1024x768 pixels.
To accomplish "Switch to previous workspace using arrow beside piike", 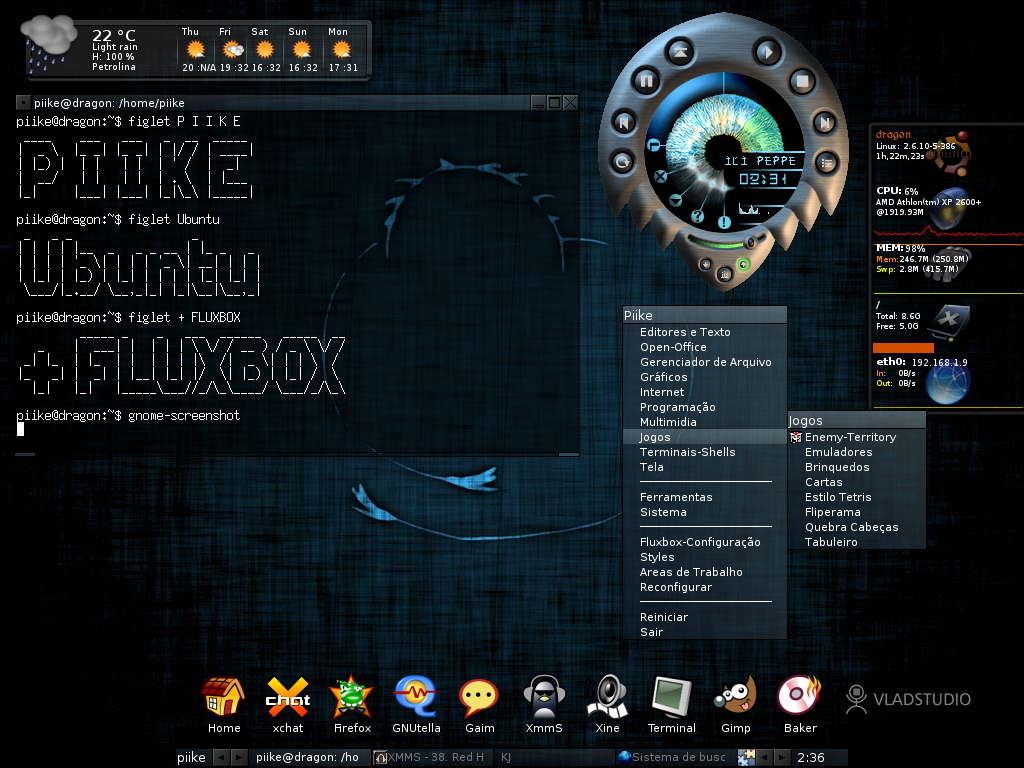I will click(x=221, y=758).
